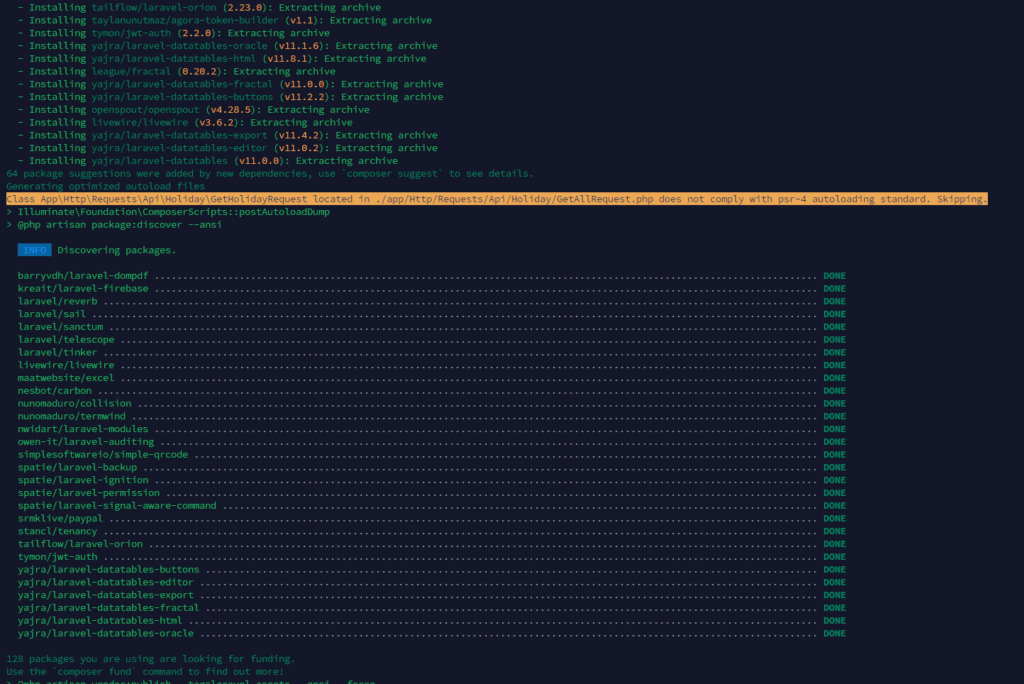The width and height of the screenshot is (1024, 684).
Task: Click the '128 packages you are using' funding line
Action: [x=151, y=659]
